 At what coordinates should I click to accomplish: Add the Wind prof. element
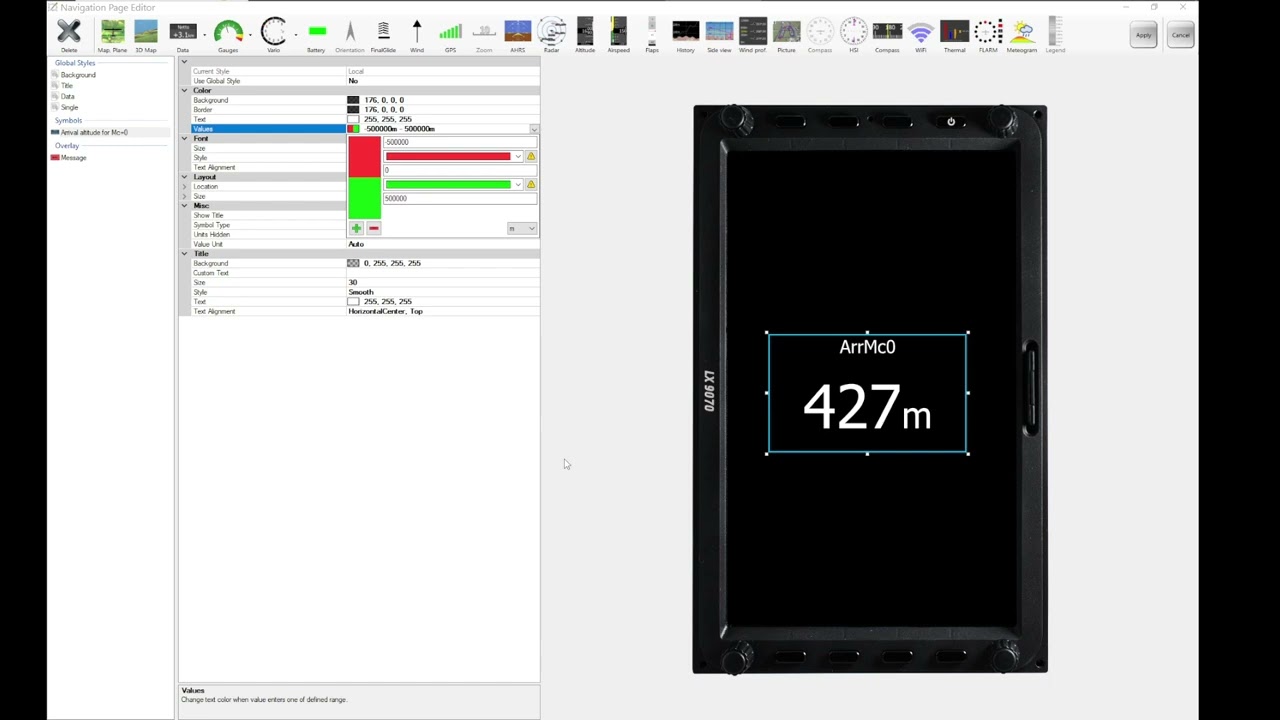click(x=752, y=34)
